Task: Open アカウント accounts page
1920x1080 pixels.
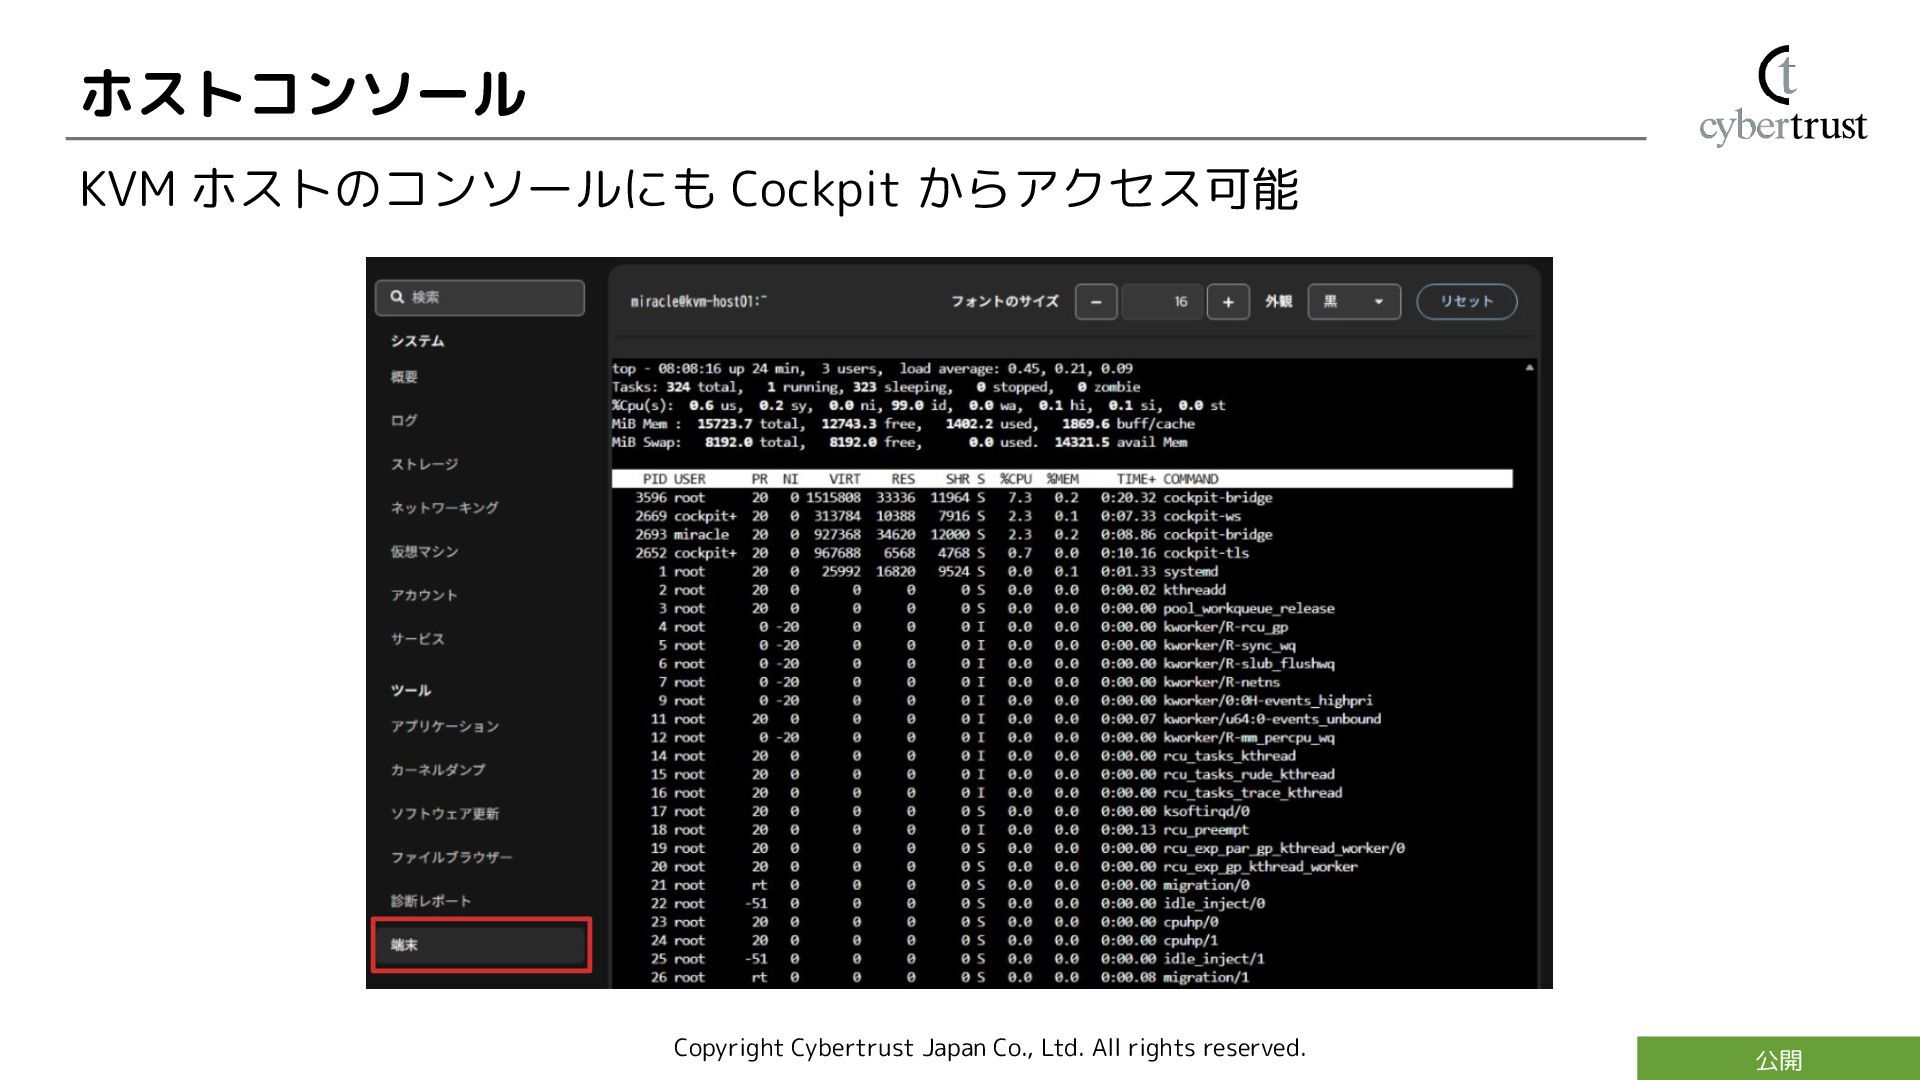Action: pos(424,595)
